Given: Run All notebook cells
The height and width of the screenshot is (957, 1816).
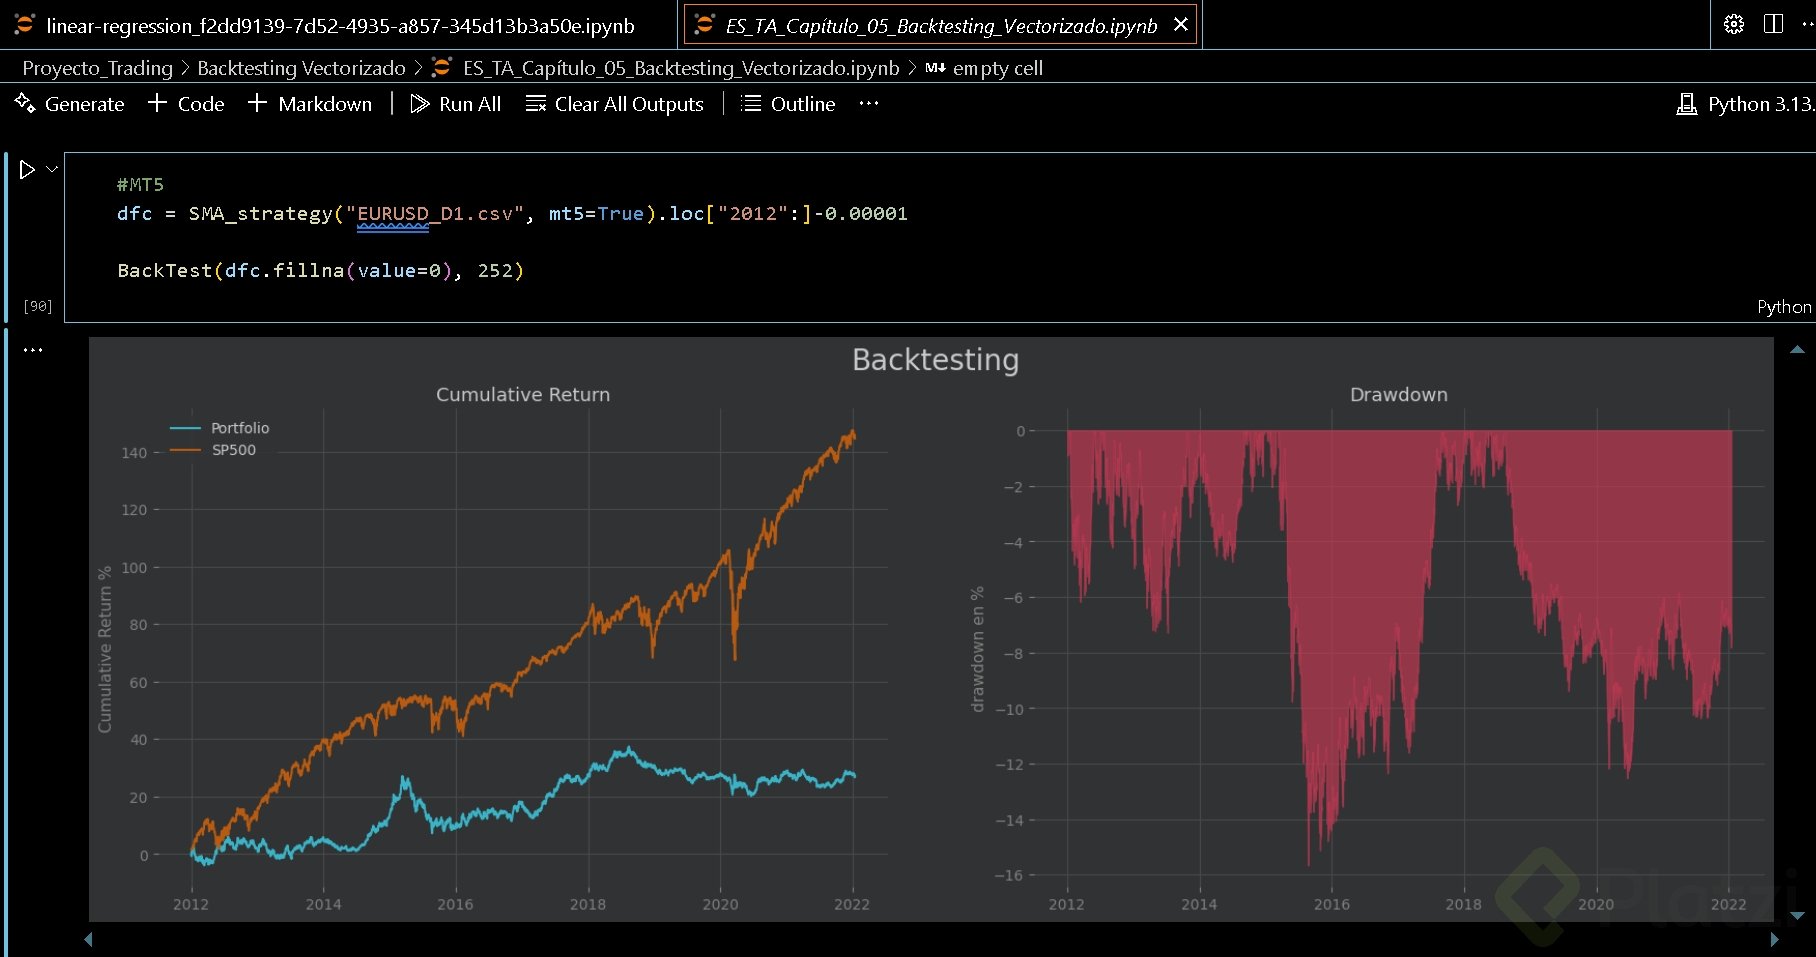Looking at the screenshot, I should (x=456, y=104).
